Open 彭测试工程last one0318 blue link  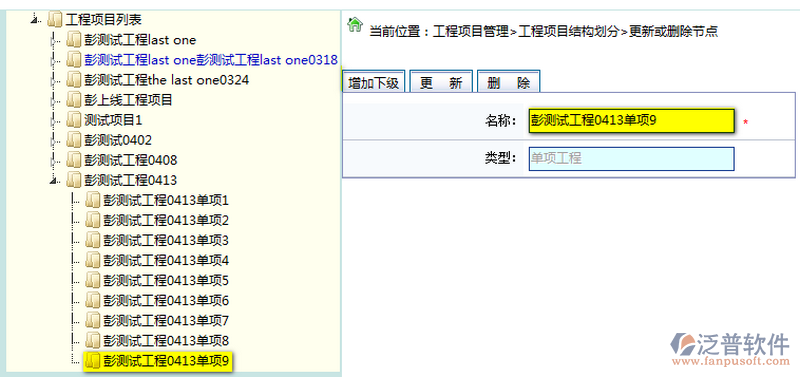211,60
